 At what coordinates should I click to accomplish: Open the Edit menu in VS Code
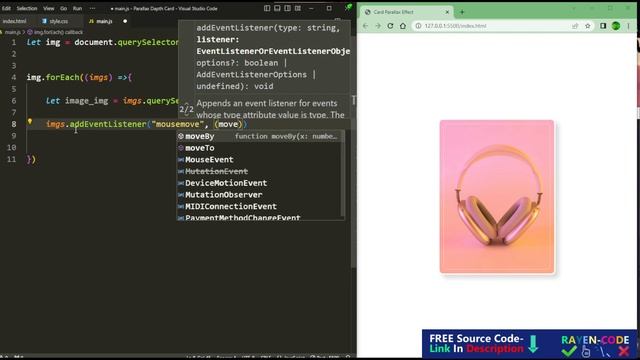pyautogui.click(x=6, y=8)
